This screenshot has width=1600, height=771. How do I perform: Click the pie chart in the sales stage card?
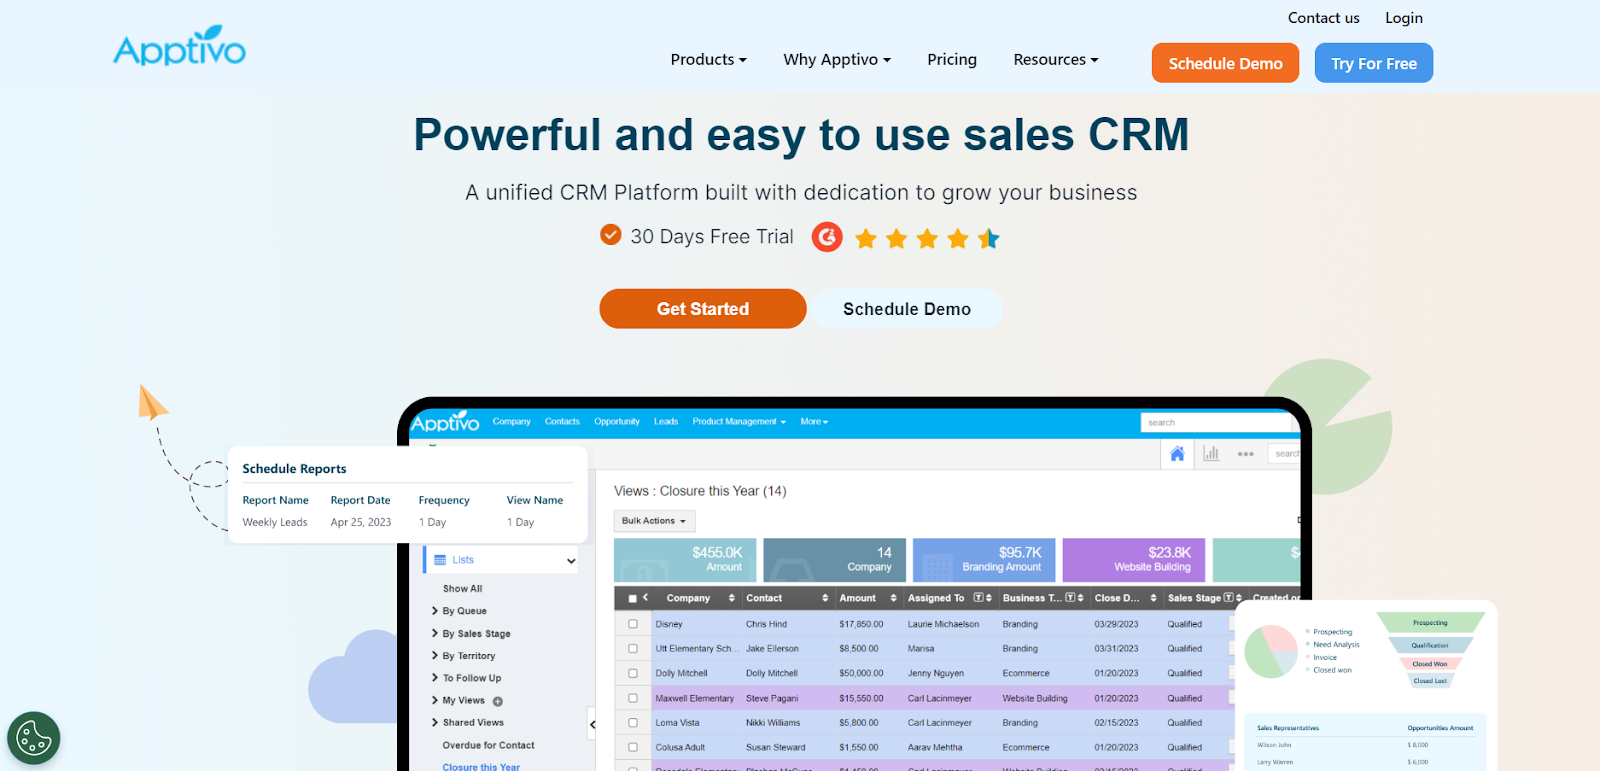tap(1271, 652)
